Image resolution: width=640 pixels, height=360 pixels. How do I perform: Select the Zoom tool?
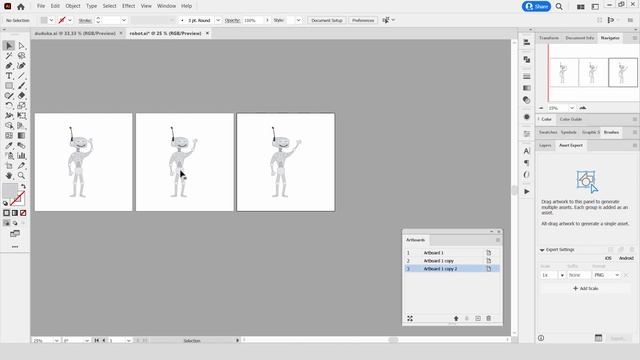[x=21, y=176]
